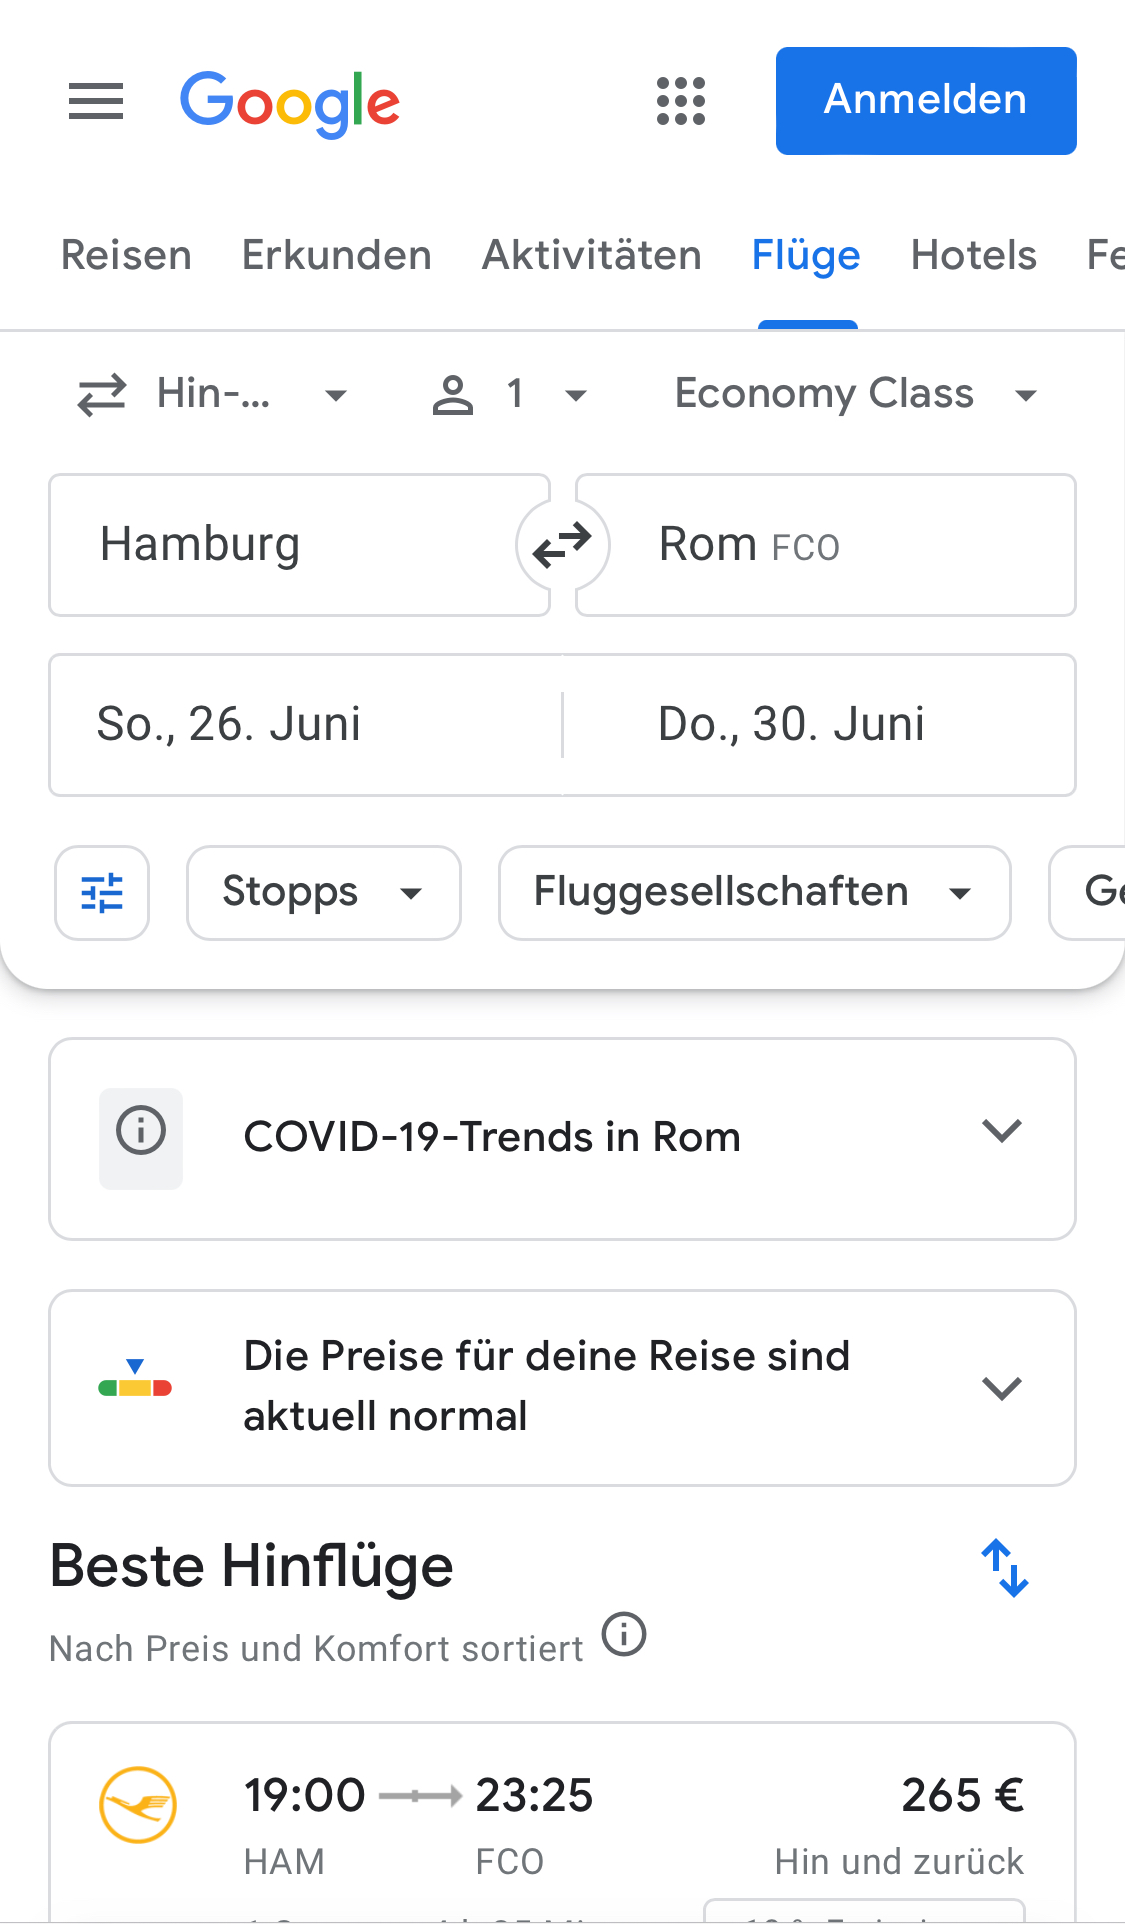Open the Fluggesellschaften filter
1125x1924 pixels.
754,893
